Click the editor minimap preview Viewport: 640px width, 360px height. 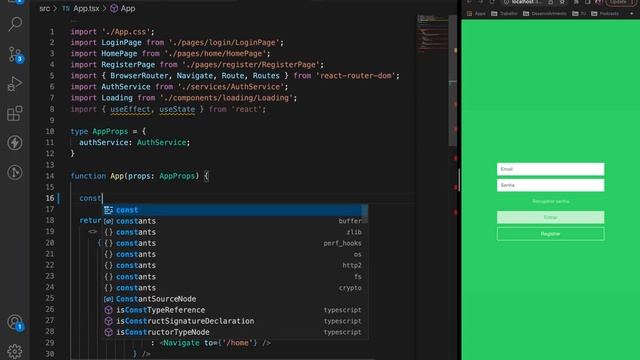432,35
